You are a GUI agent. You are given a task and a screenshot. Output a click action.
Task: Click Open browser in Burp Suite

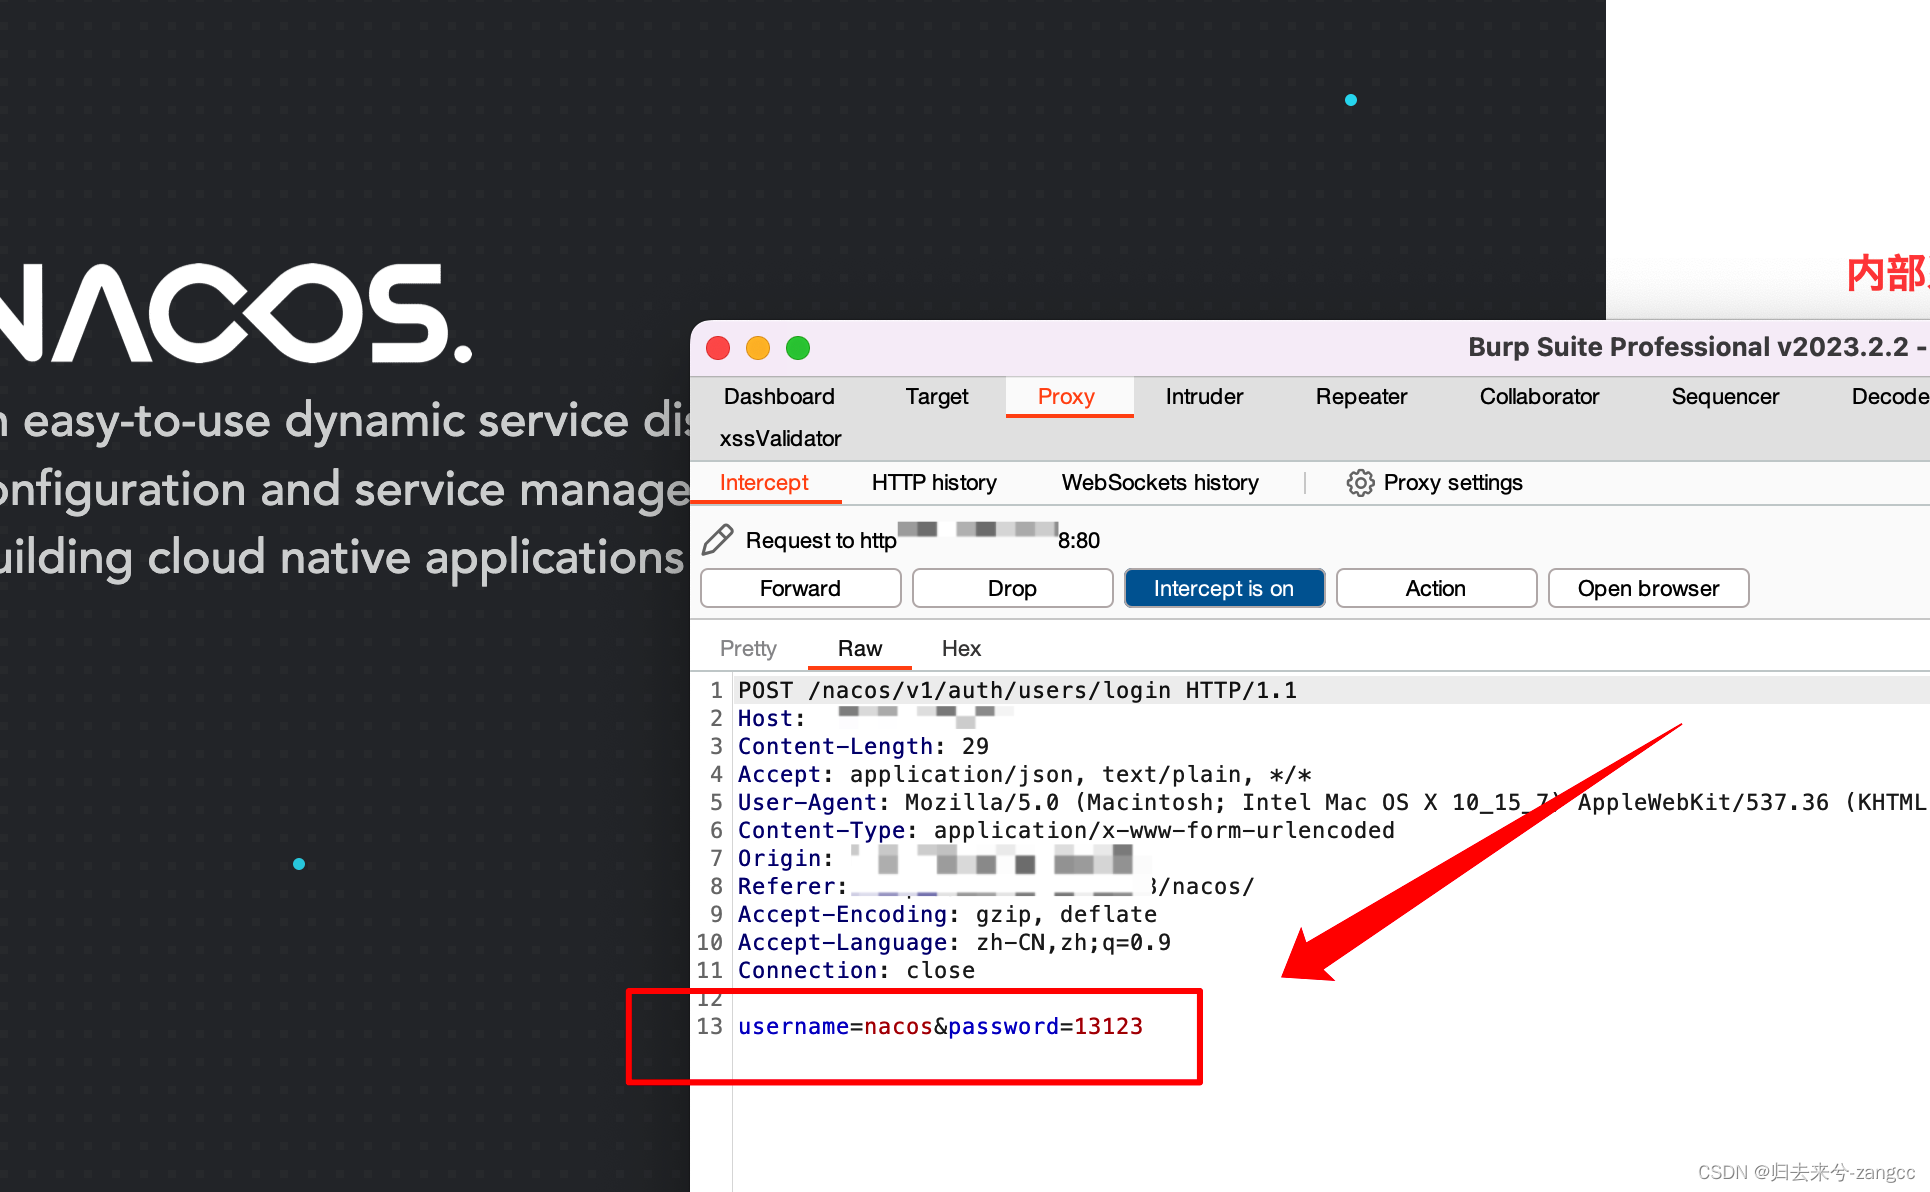pyautogui.click(x=1649, y=588)
